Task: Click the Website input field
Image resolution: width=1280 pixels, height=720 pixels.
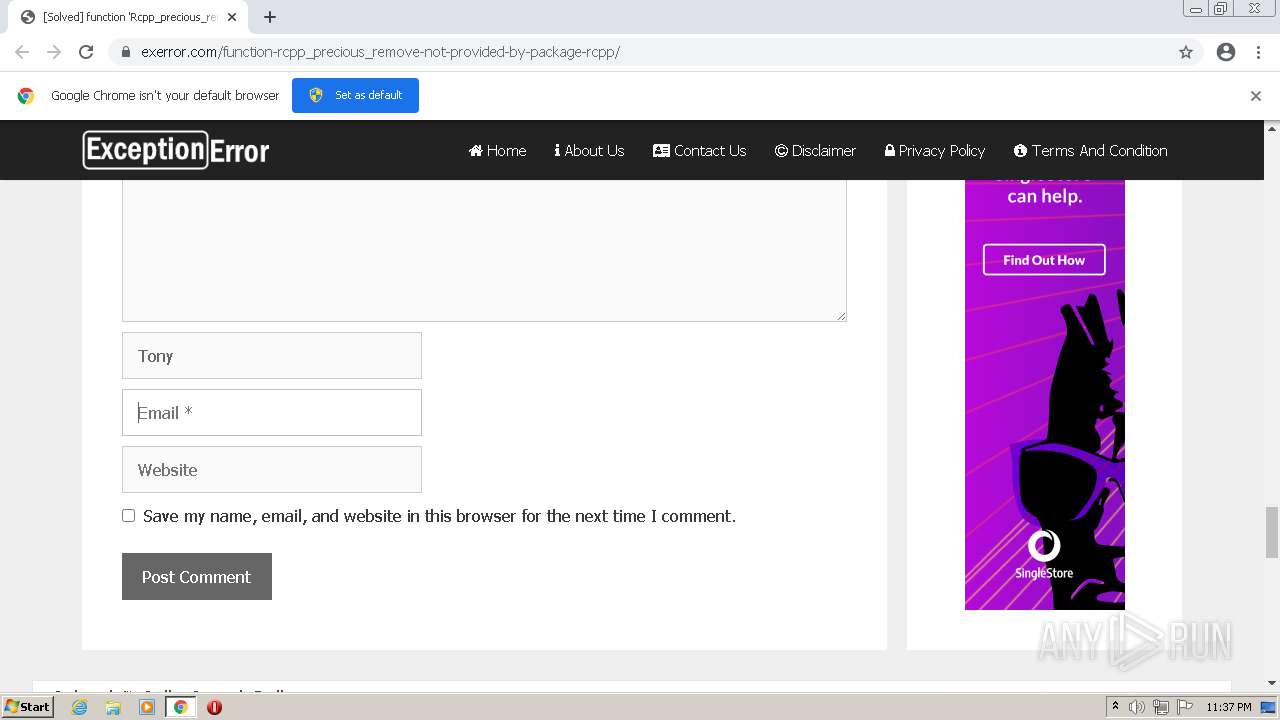Action: pyautogui.click(x=272, y=469)
